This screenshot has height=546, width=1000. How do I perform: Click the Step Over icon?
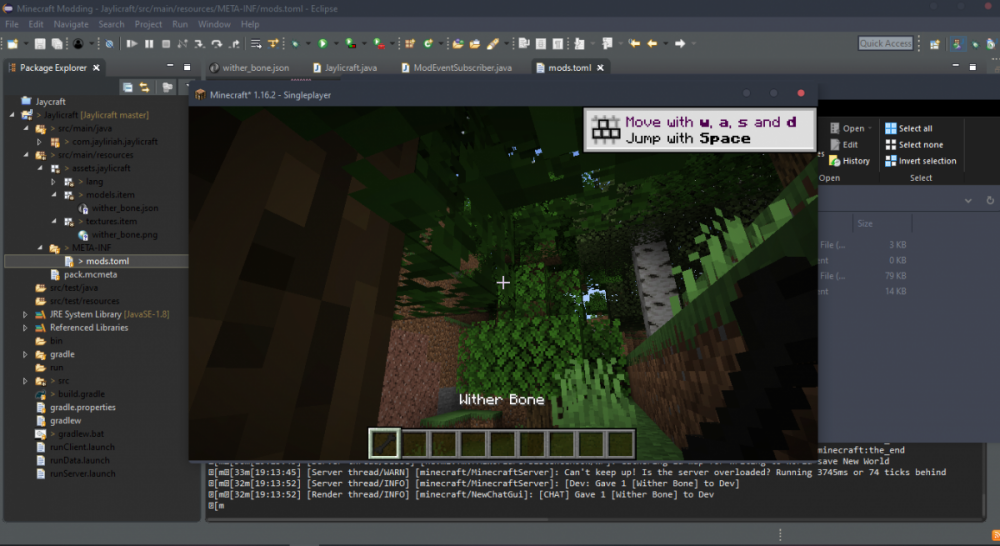point(217,43)
